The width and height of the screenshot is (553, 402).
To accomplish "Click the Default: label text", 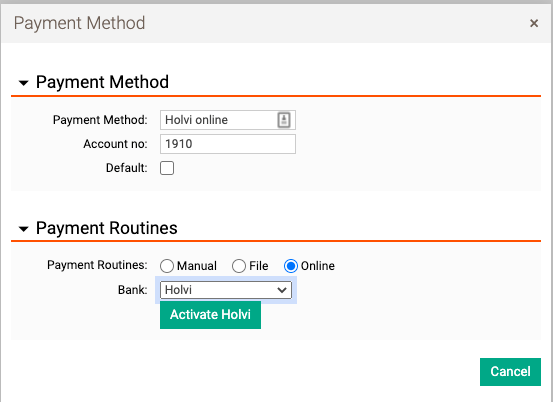I will click(127, 168).
